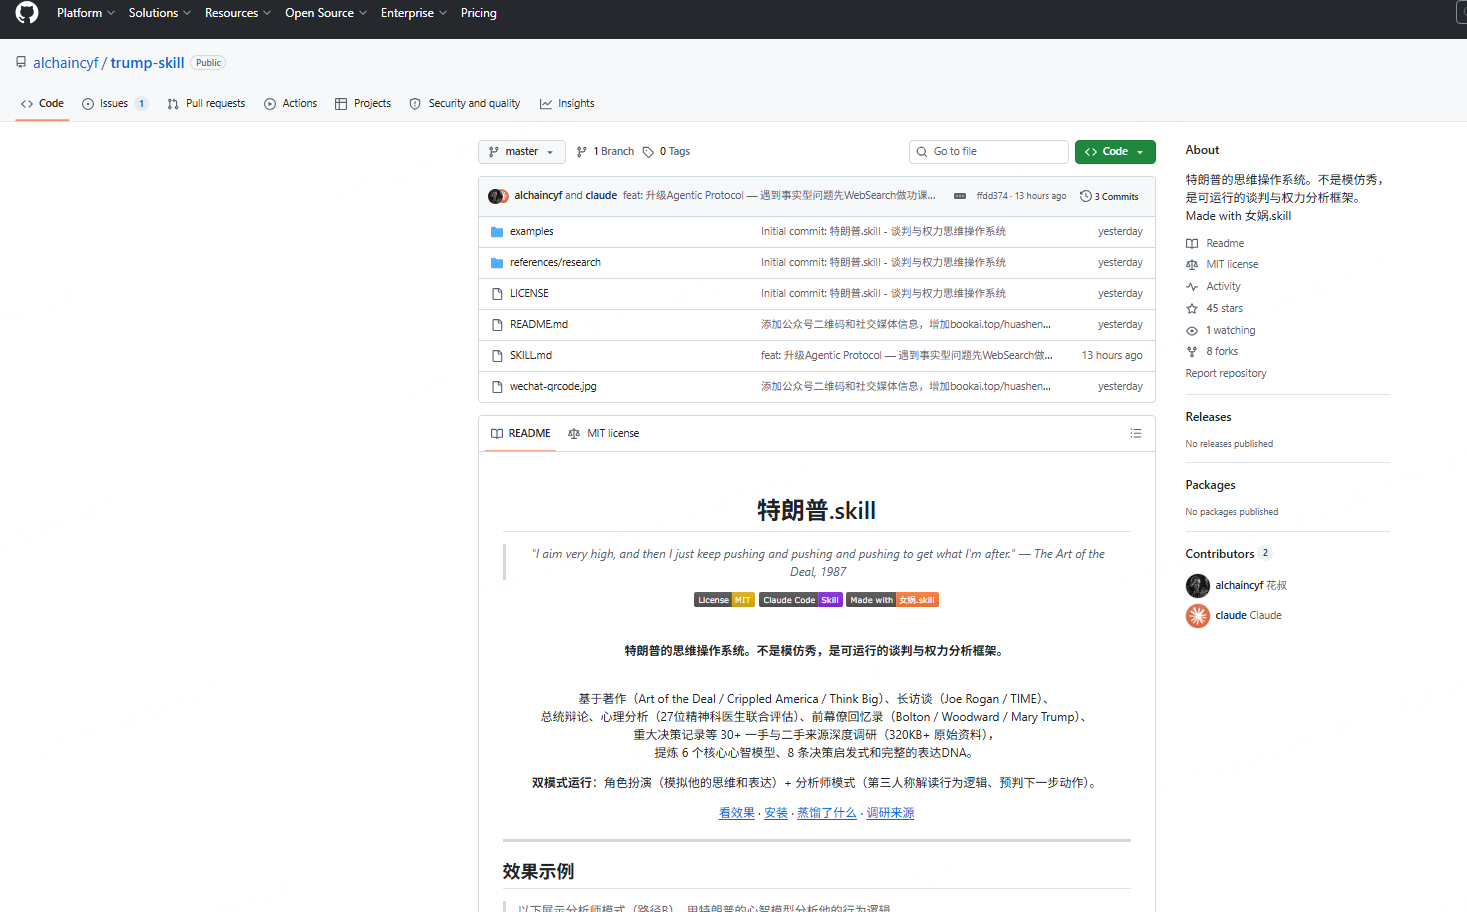The image size is (1467, 912).
Task: Click the LICENSE file icon
Action: click(x=497, y=294)
